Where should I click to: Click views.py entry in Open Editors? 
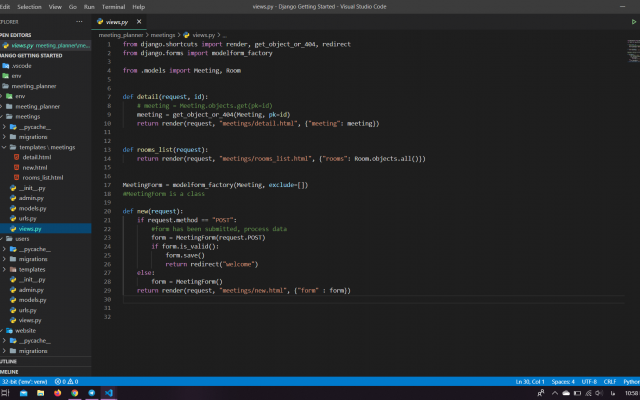[46, 45]
